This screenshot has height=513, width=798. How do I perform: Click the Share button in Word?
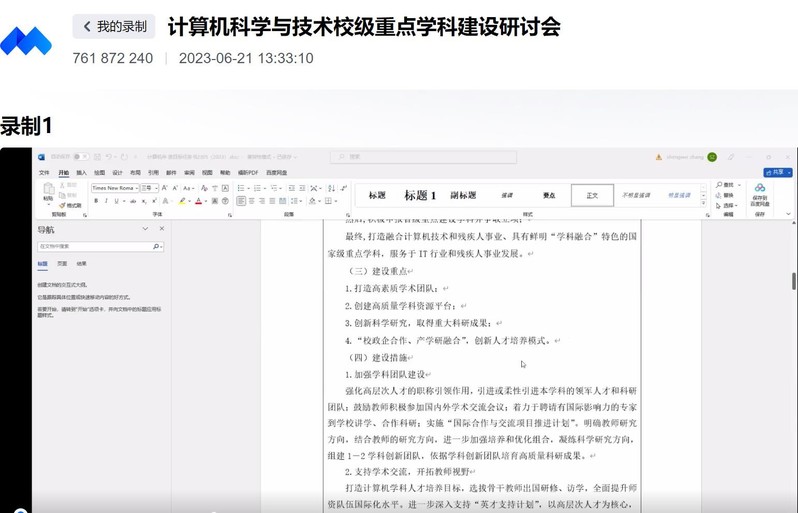point(776,172)
